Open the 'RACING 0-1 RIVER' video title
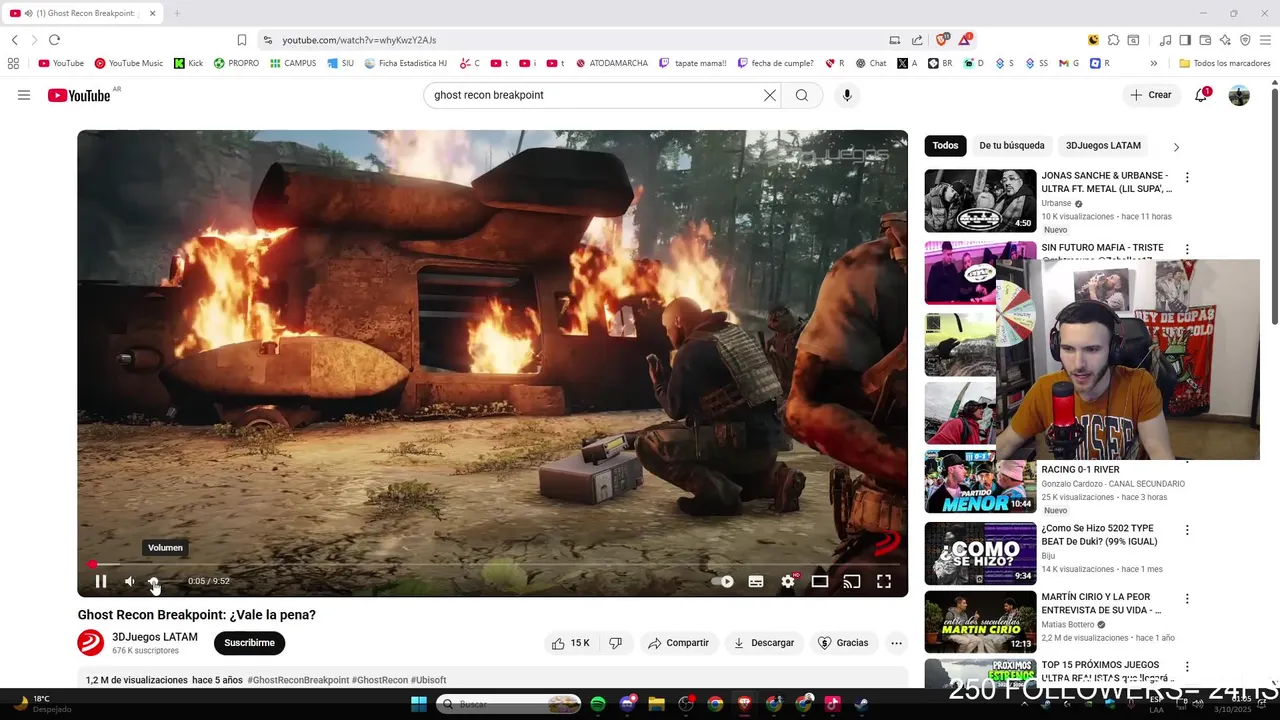This screenshot has width=1280, height=720. click(1080, 470)
